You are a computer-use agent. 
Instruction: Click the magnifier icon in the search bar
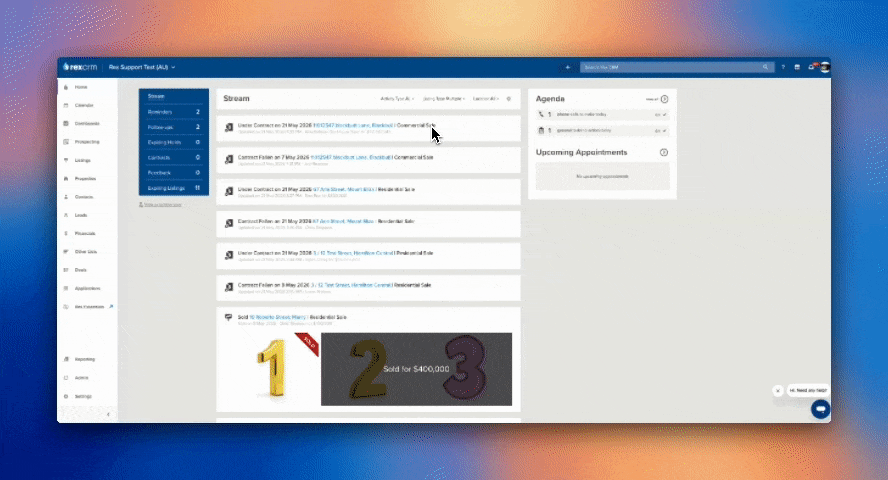pos(766,67)
